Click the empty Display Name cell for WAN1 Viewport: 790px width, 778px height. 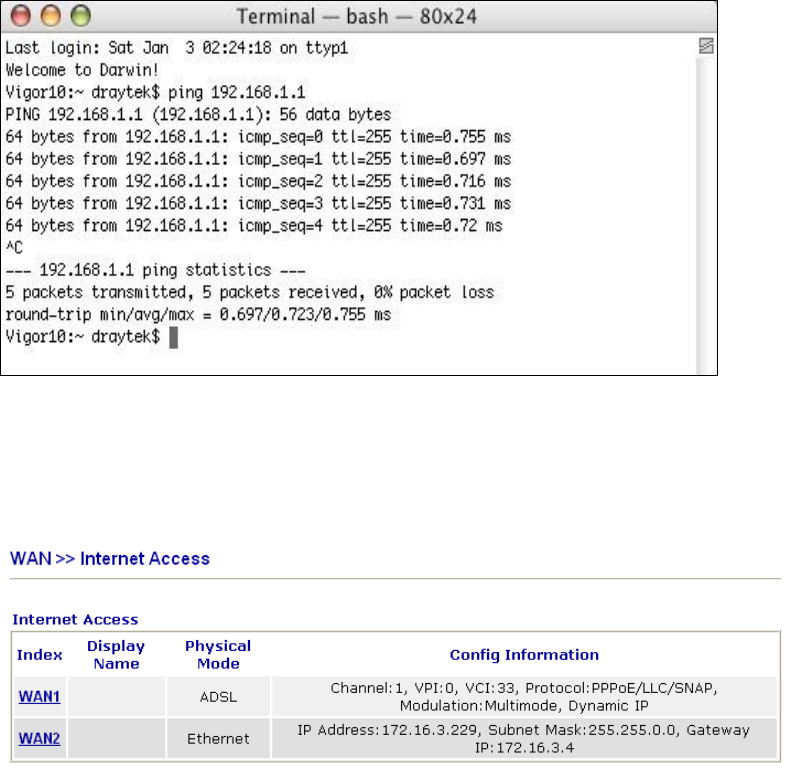[116, 697]
